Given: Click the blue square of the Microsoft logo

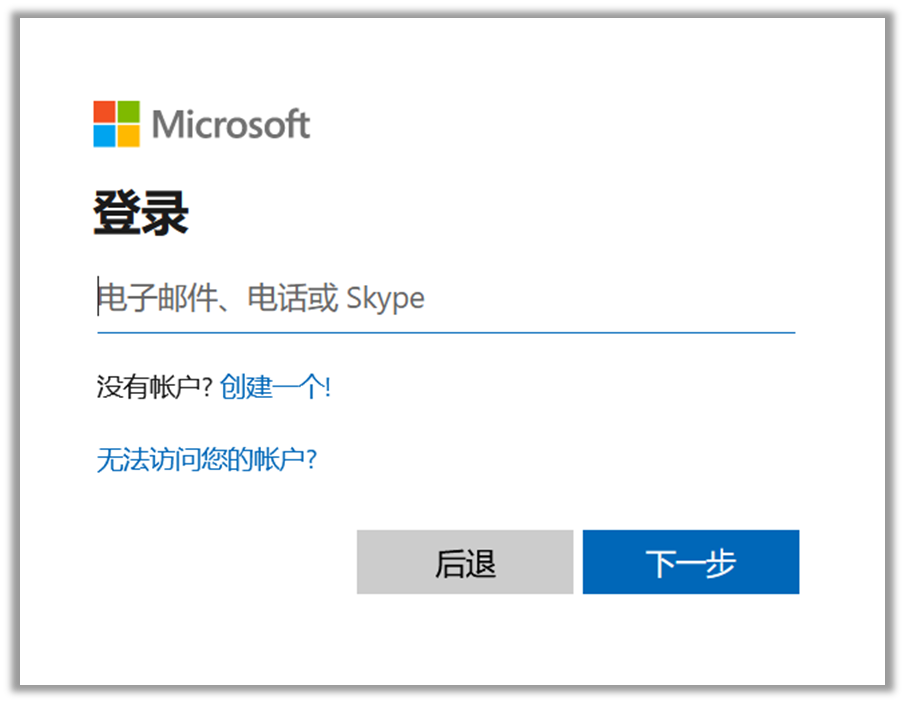Looking at the screenshot, I should tap(105, 136).
